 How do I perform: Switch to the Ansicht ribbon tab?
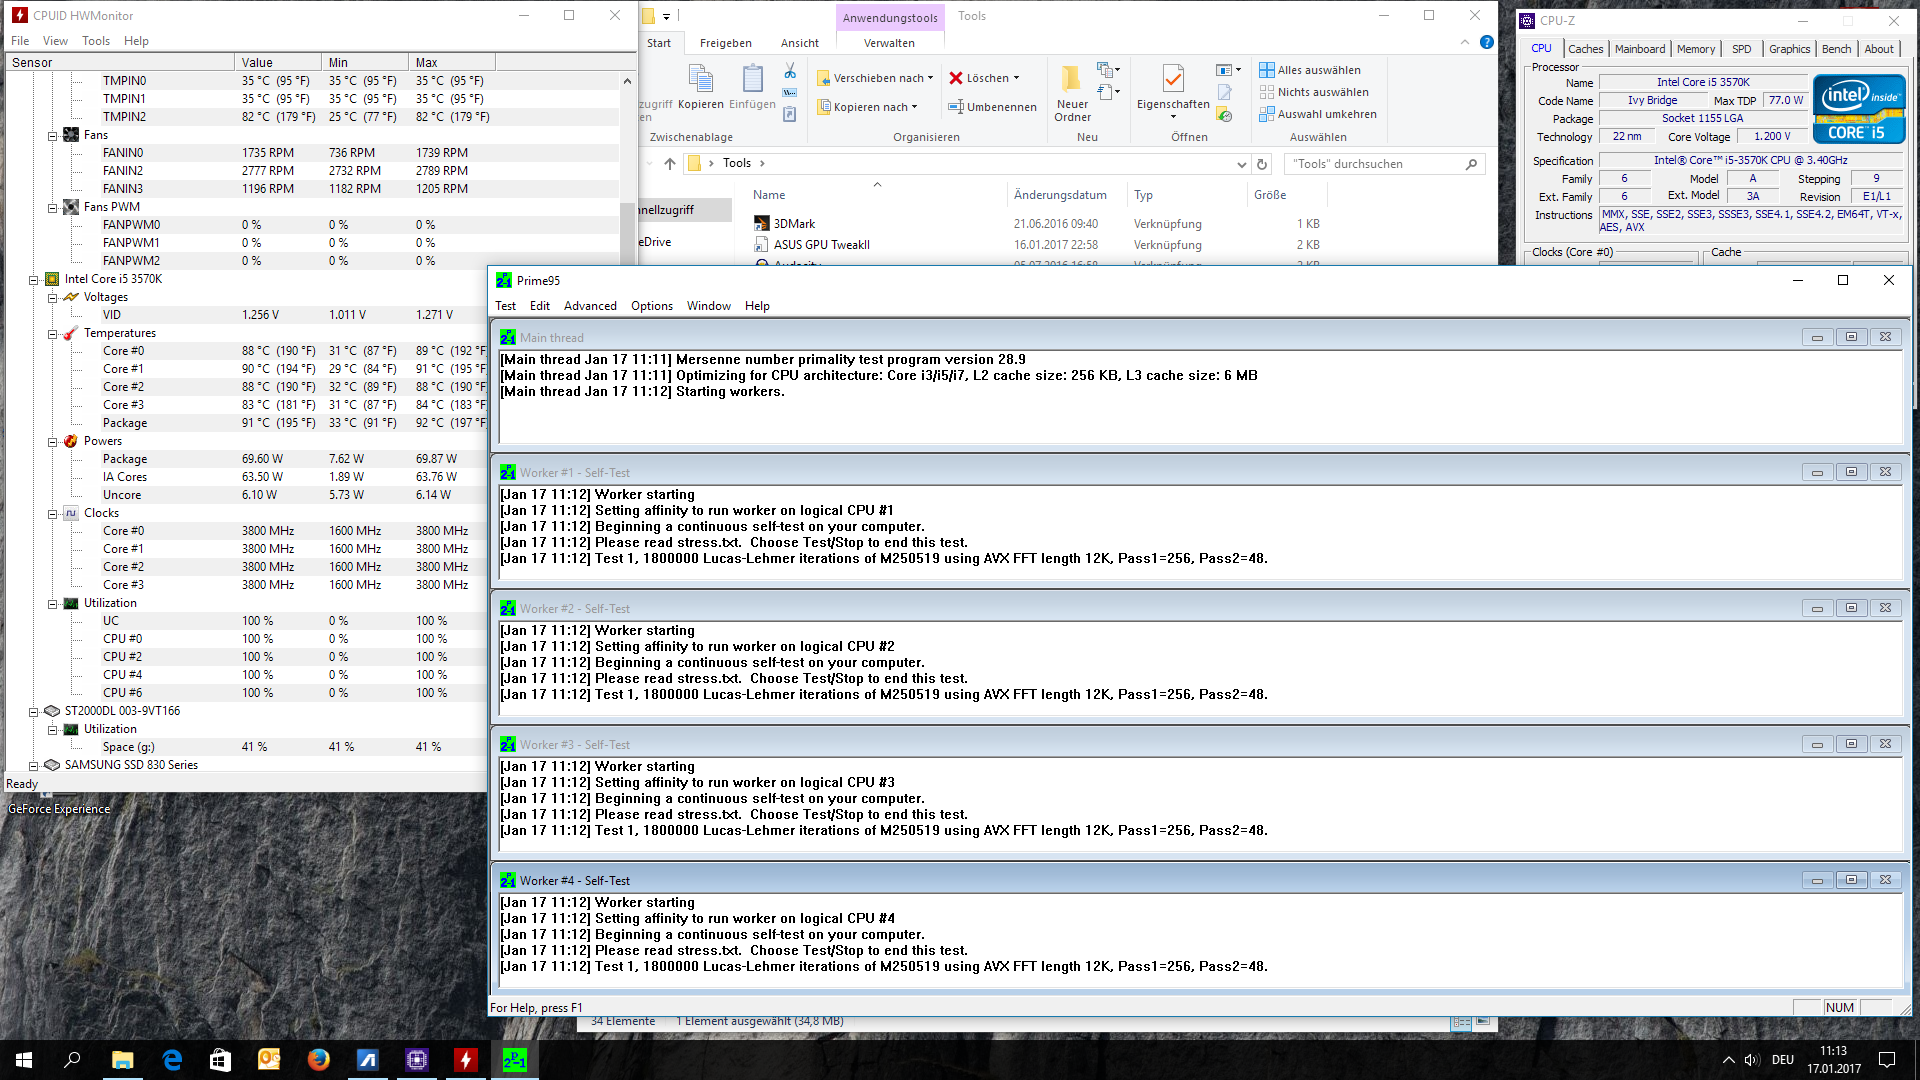tap(799, 43)
